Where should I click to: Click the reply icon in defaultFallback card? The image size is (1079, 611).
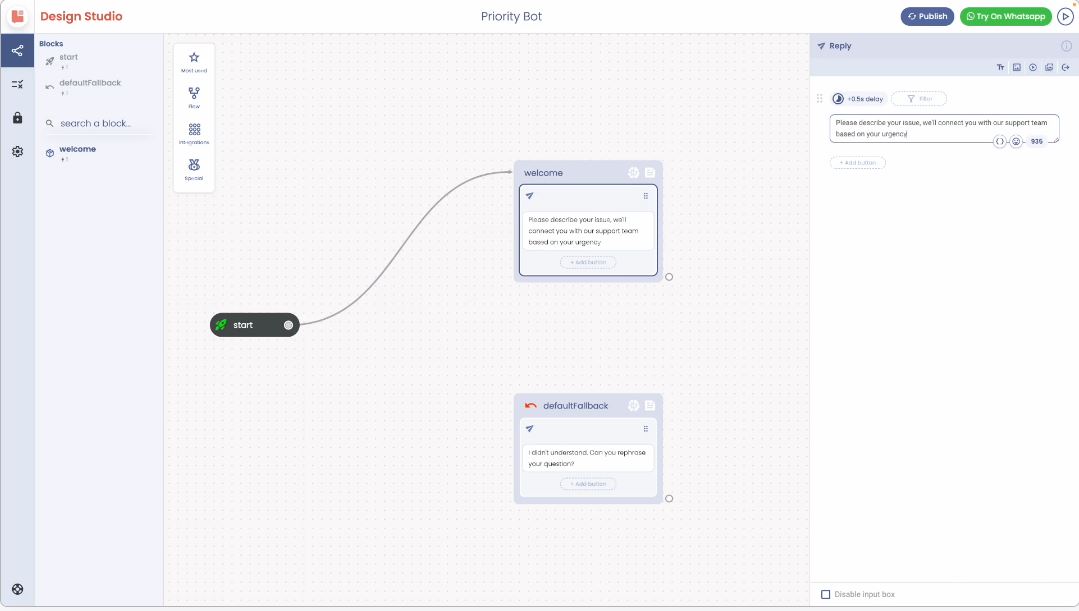(x=529, y=429)
